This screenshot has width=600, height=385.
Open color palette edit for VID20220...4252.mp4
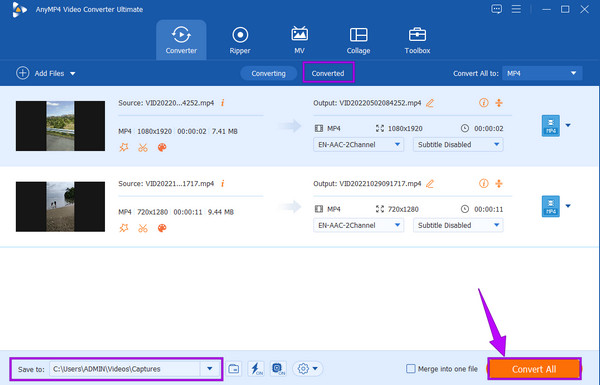pyautogui.click(x=162, y=147)
